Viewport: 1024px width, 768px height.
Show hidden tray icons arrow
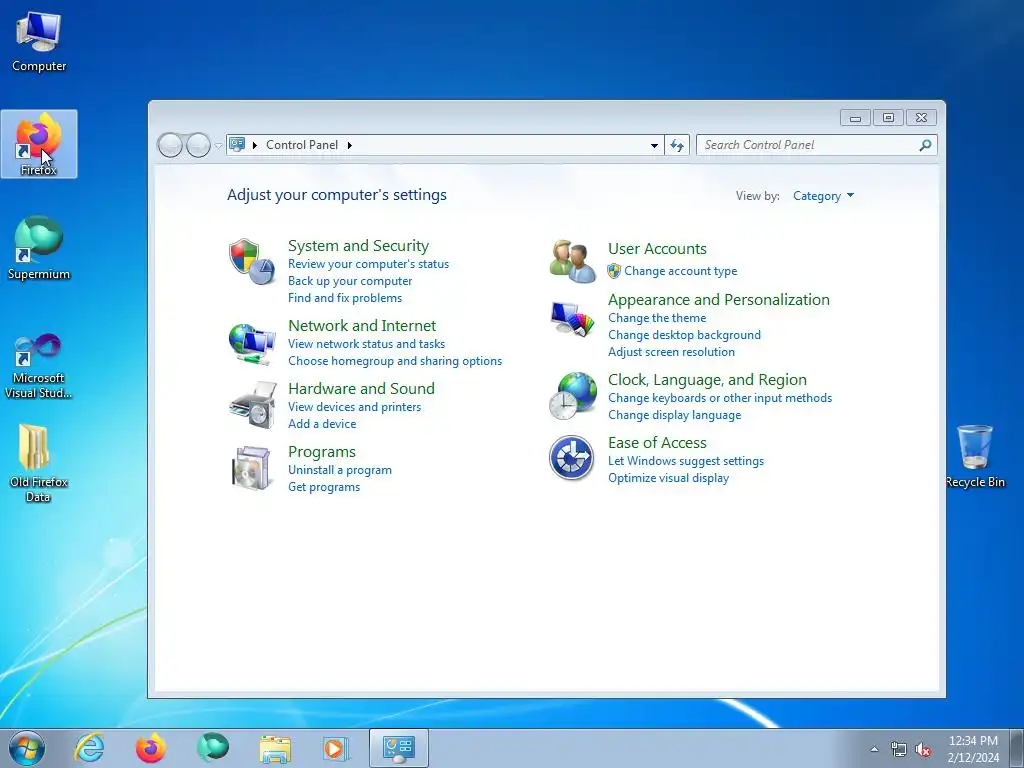(874, 749)
